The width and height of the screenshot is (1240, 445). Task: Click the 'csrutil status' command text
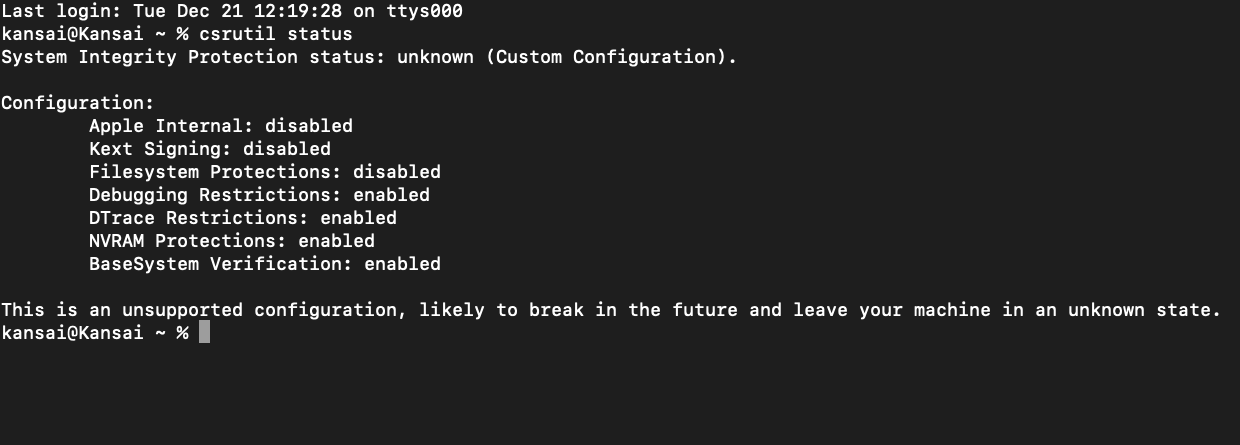coord(276,34)
